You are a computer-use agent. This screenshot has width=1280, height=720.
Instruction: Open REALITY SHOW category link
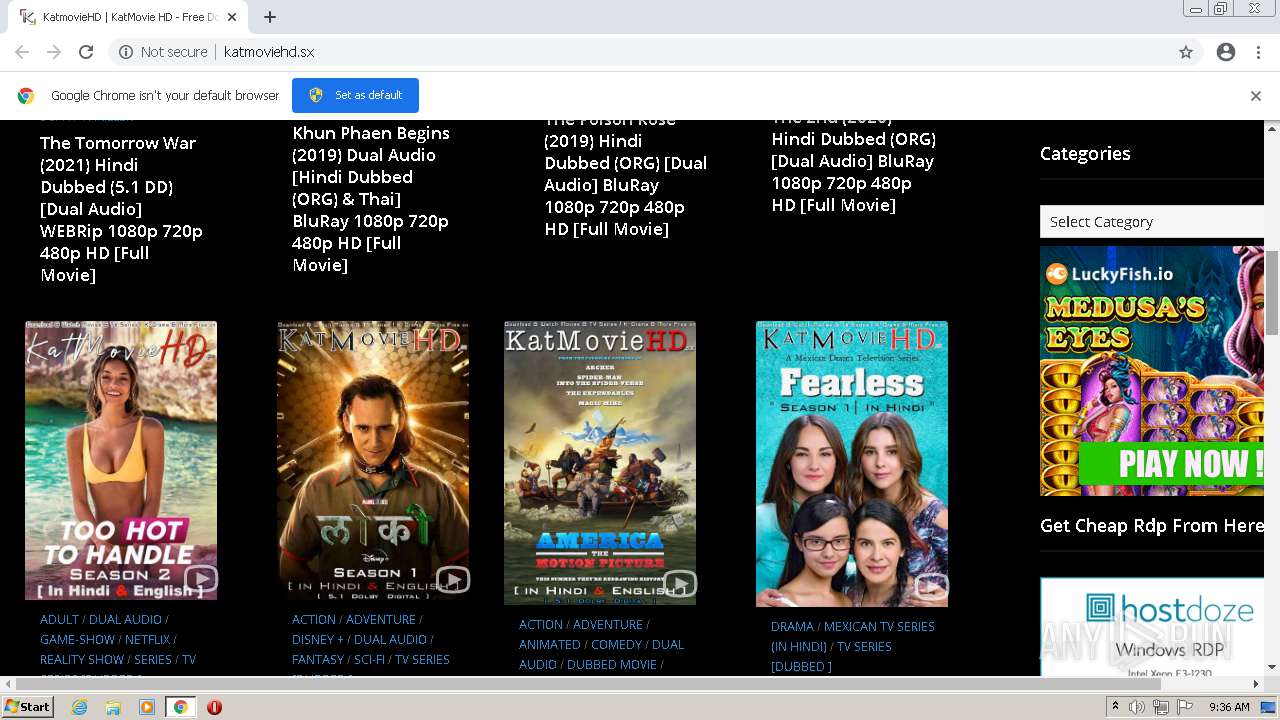[82, 660]
